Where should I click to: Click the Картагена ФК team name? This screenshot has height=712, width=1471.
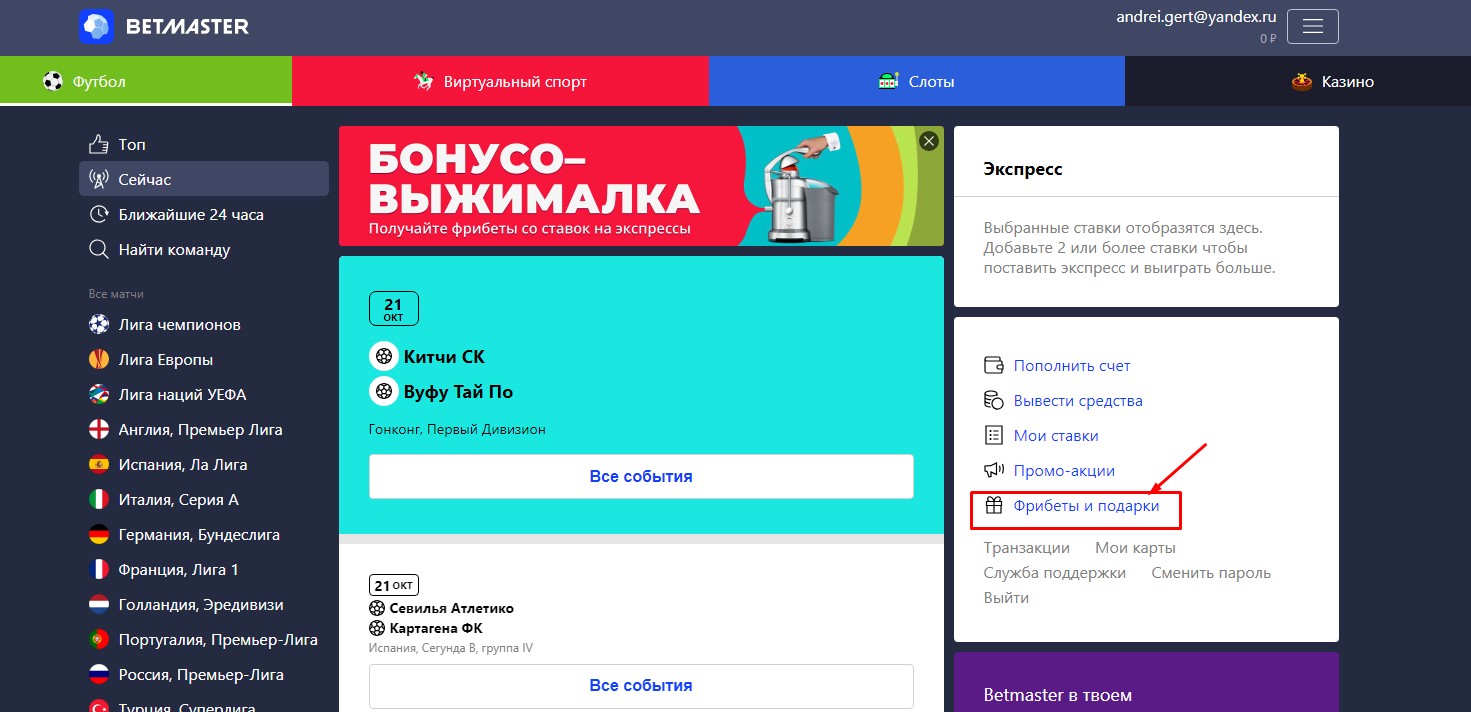pyautogui.click(x=436, y=628)
